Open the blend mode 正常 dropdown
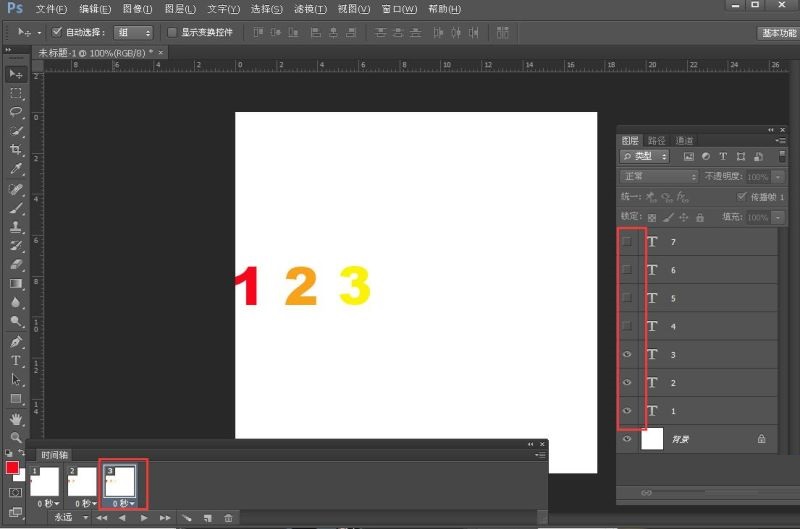The width and height of the screenshot is (800, 529). [660, 176]
